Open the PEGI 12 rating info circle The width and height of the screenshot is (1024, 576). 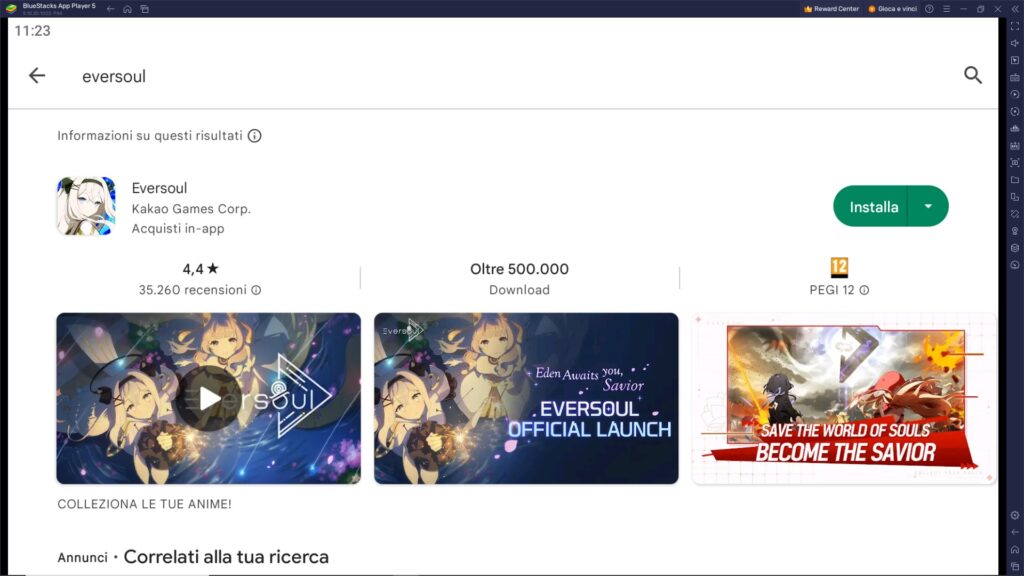862,290
